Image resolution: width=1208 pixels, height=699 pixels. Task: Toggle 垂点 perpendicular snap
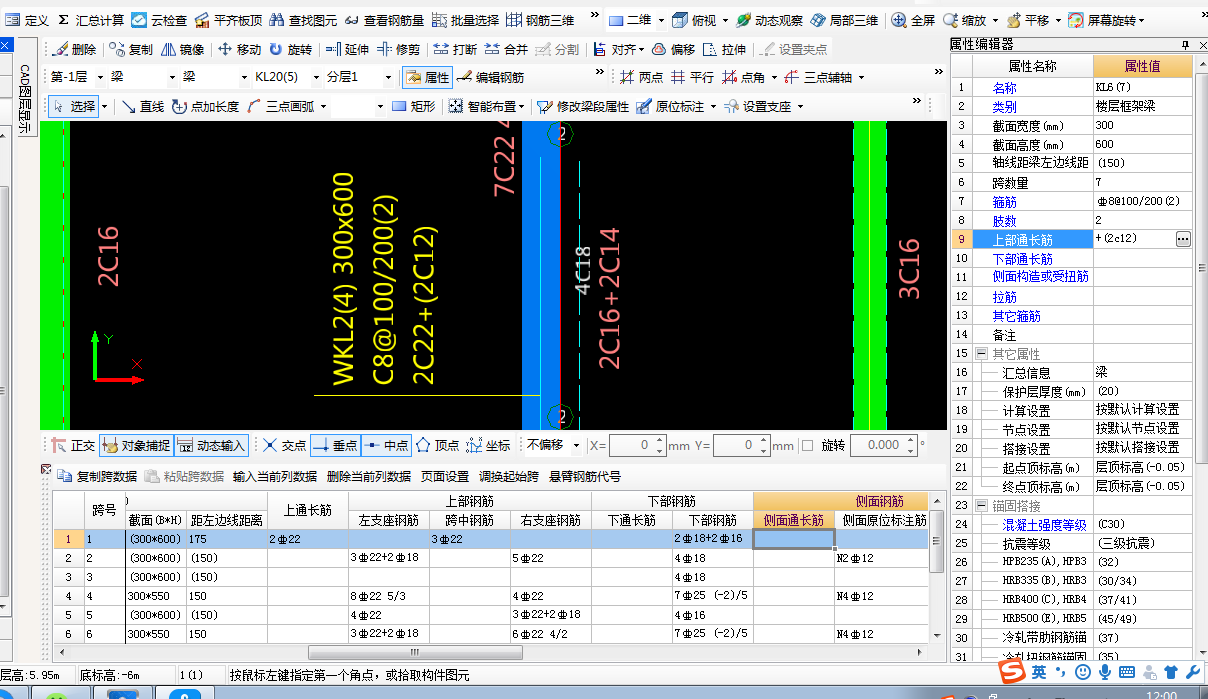335,445
